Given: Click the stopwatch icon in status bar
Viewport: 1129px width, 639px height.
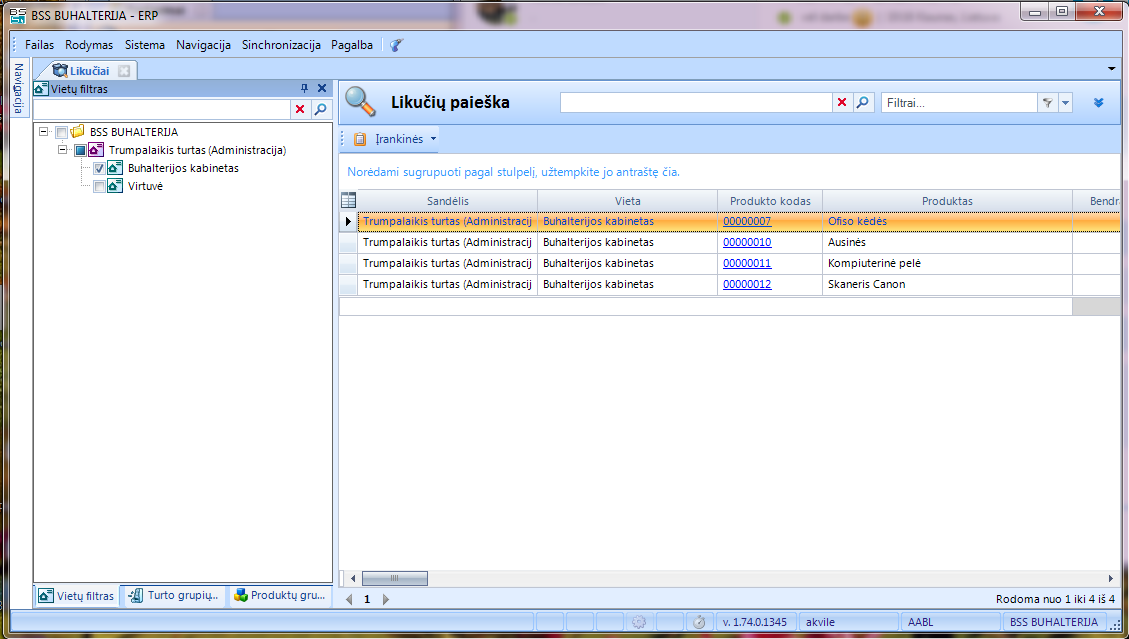Looking at the screenshot, I should pyautogui.click(x=698, y=622).
